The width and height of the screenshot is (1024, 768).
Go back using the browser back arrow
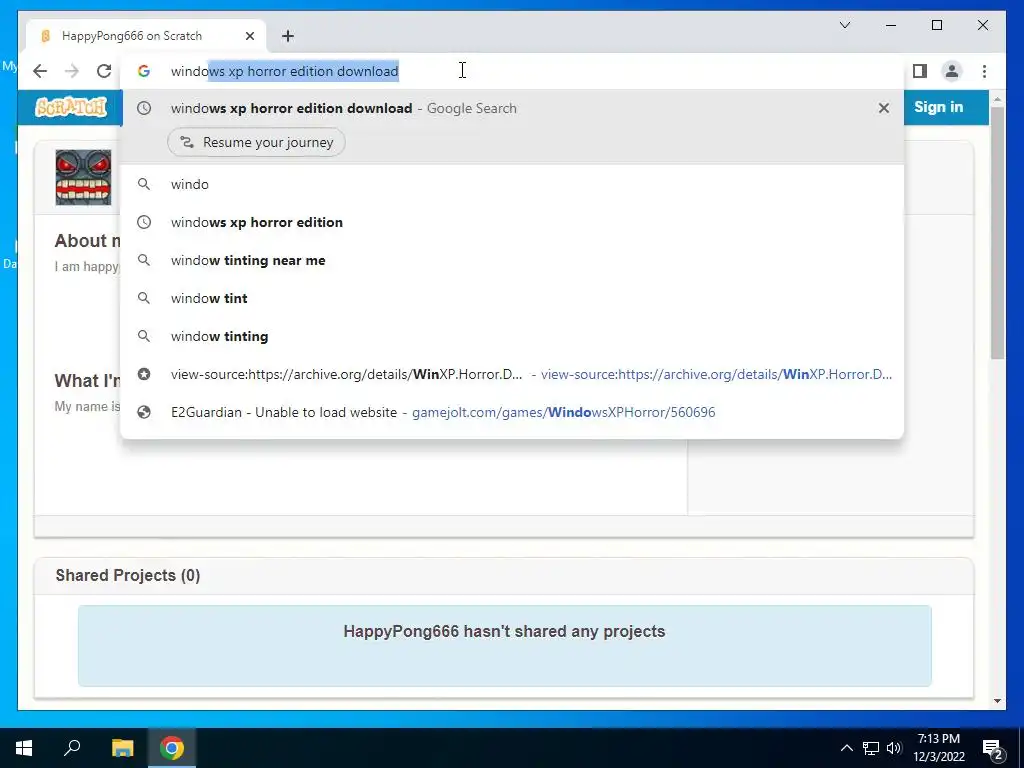point(40,71)
